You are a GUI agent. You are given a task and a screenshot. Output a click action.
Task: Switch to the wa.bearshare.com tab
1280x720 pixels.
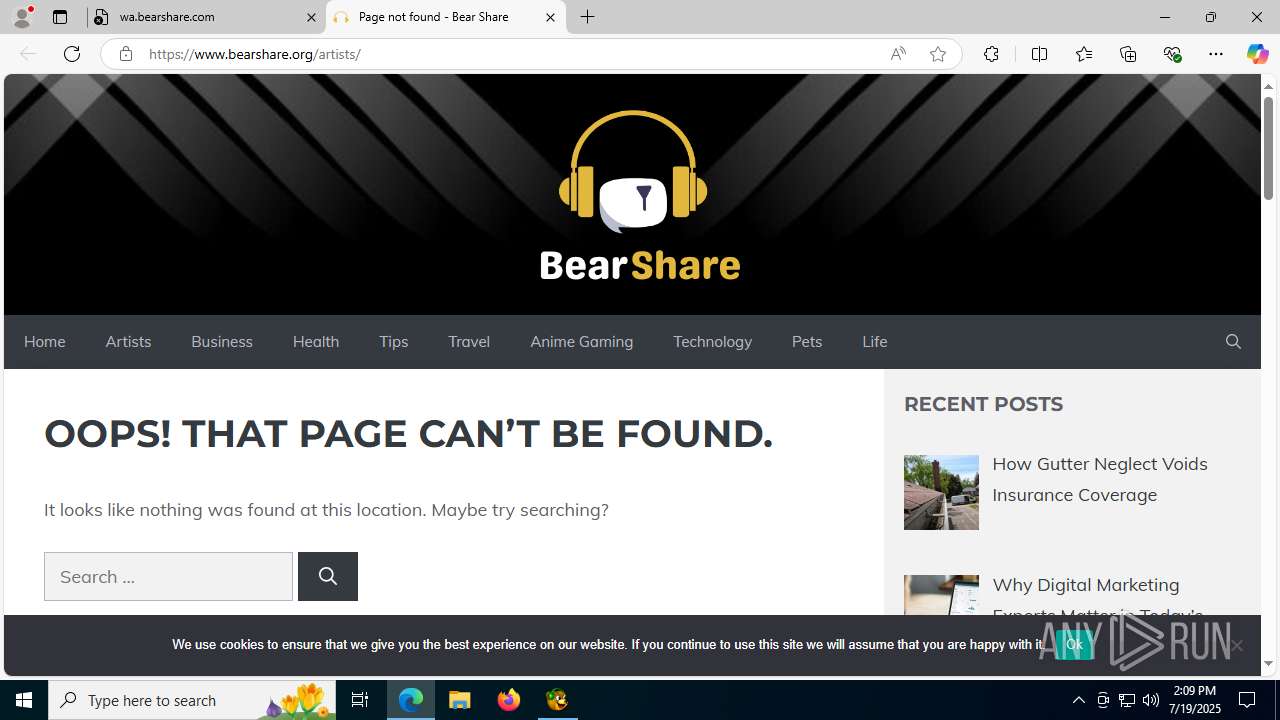(205, 17)
